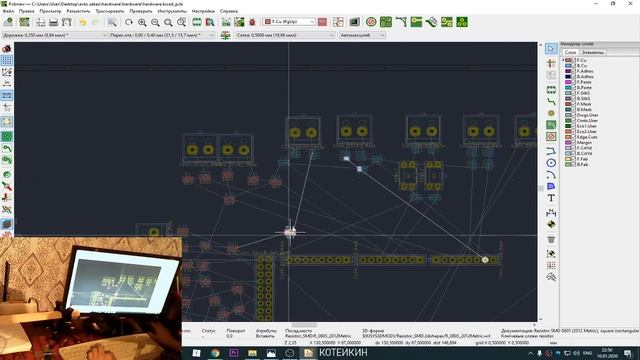The height and width of the screenshot is (360, 640).
Task: Click the F.Fab layer color swatch
Action: point(568,159)
